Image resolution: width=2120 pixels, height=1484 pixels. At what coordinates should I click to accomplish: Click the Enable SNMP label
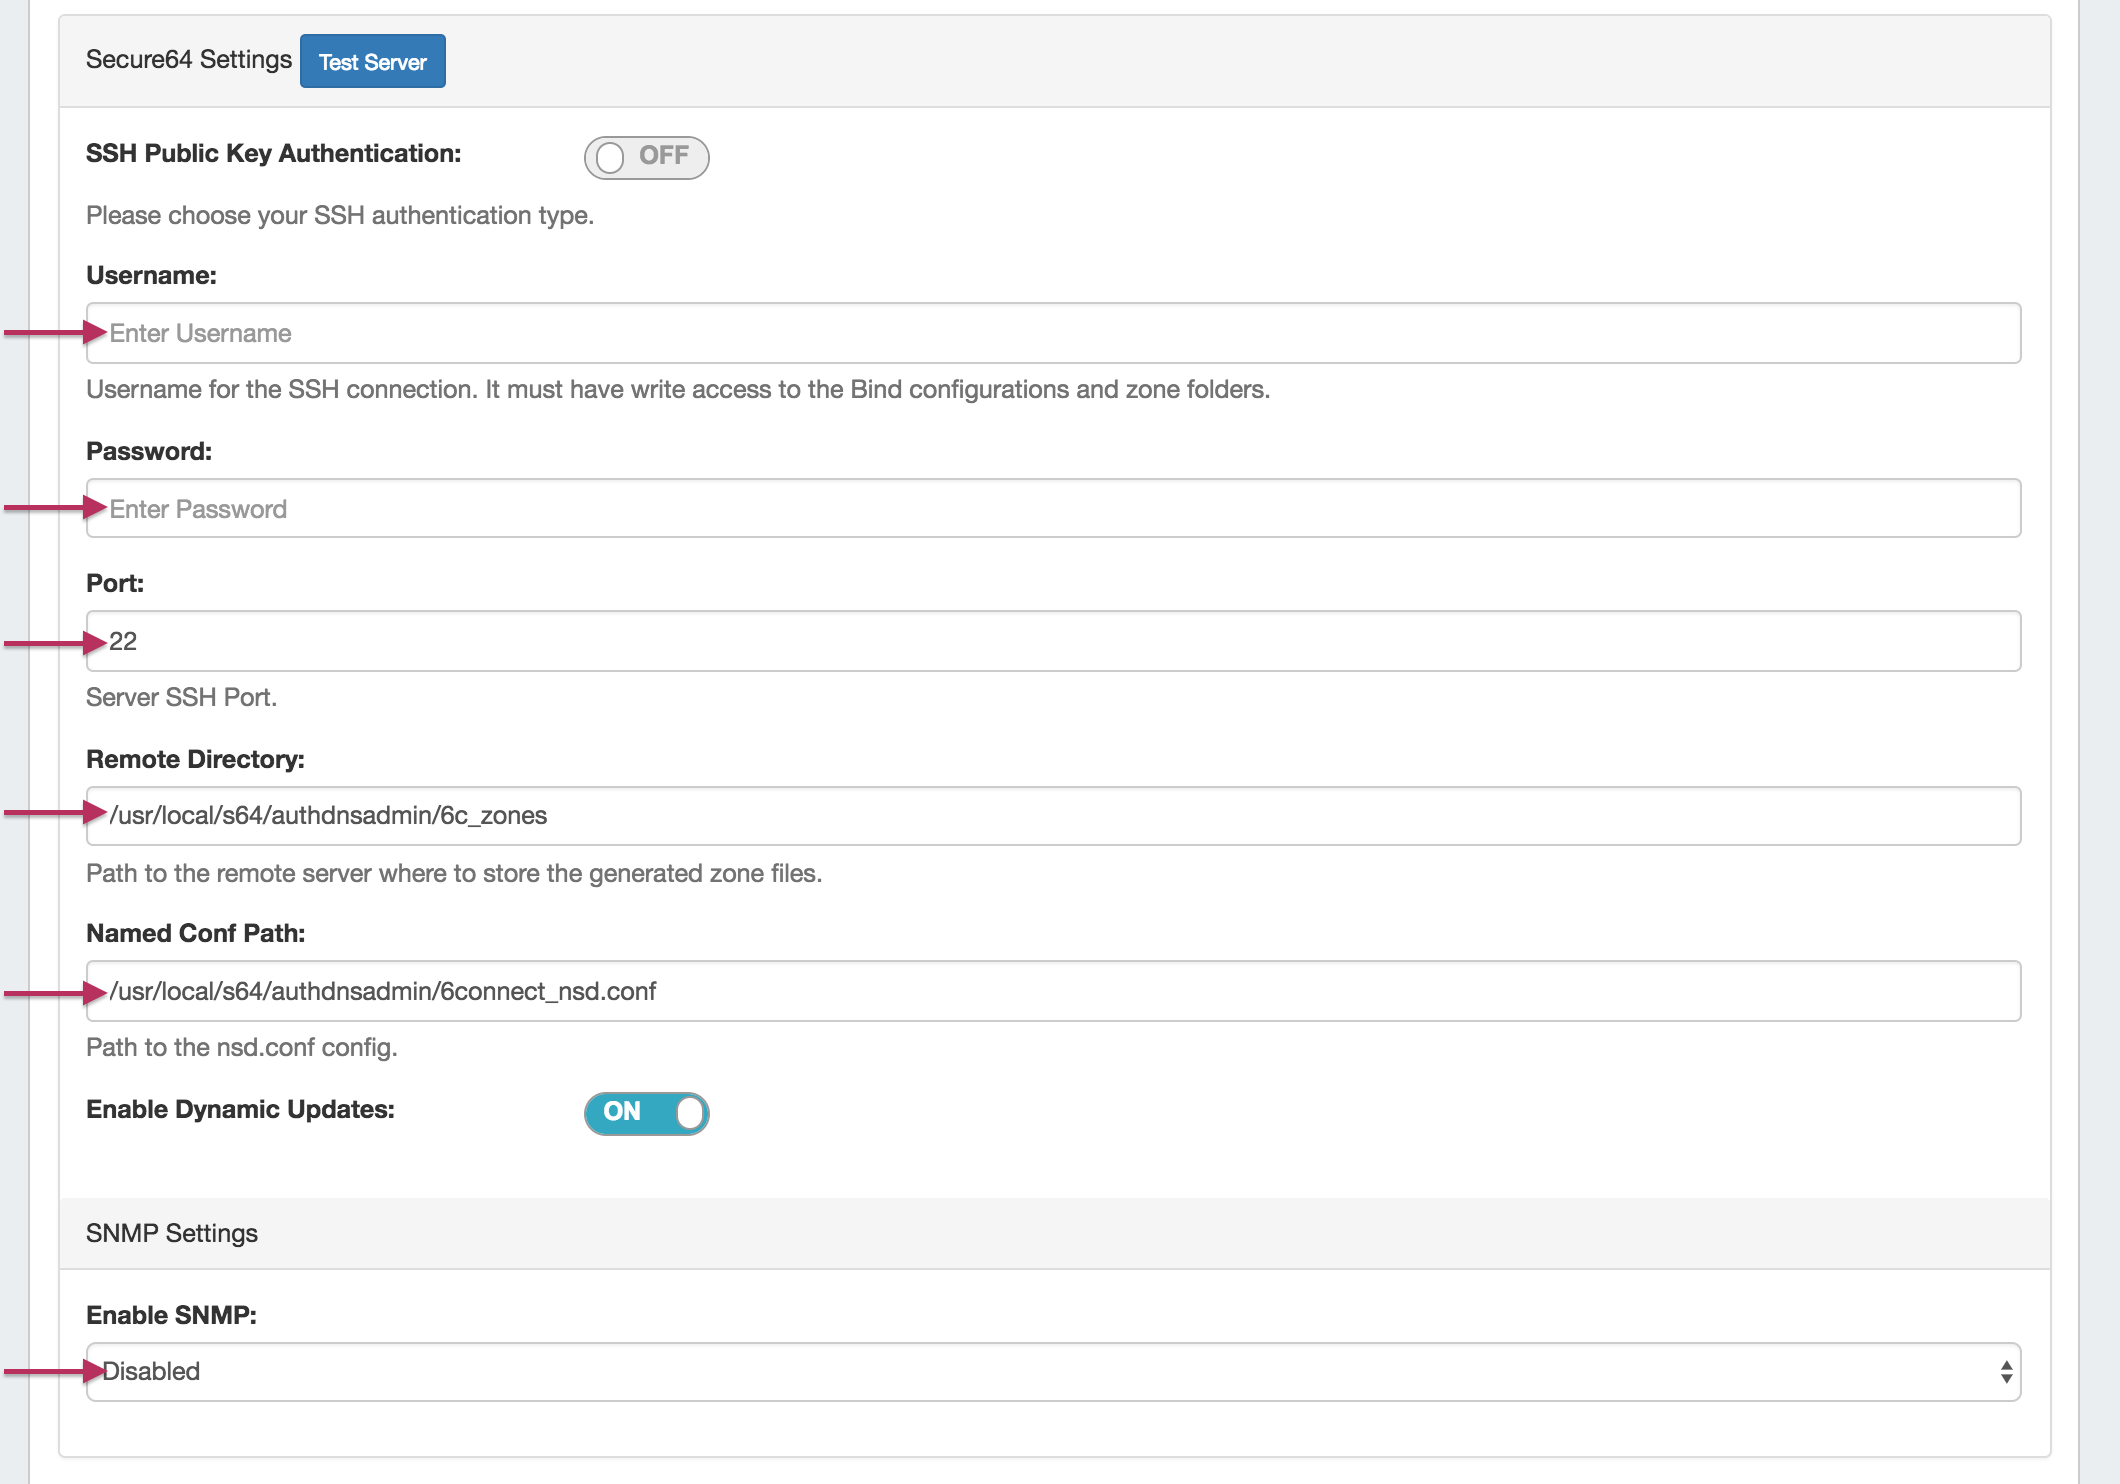tap(171, 1315)
